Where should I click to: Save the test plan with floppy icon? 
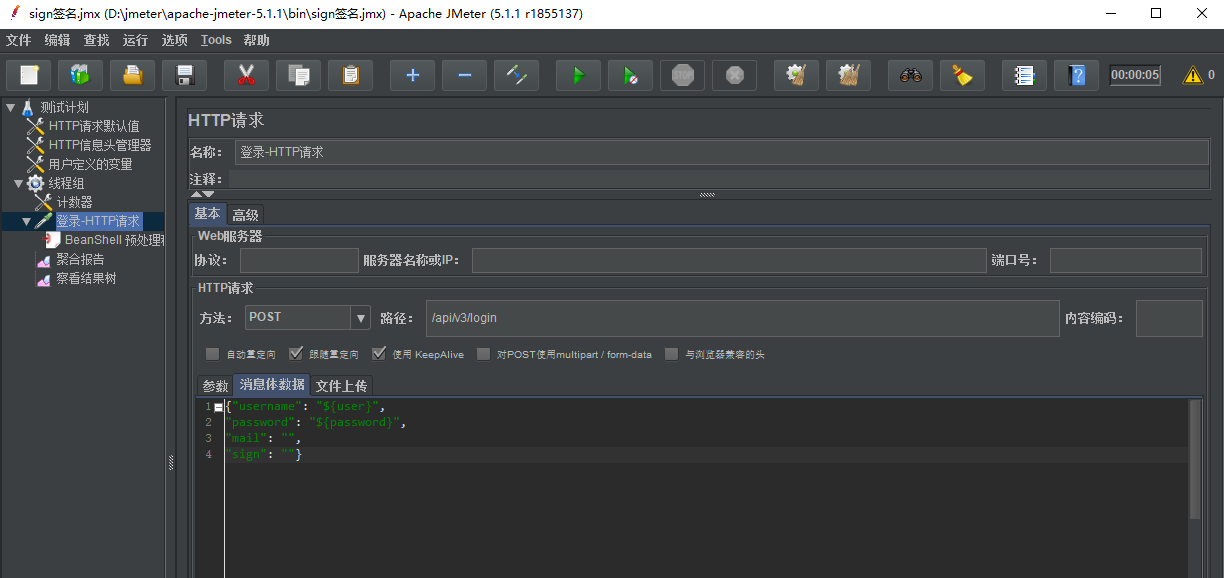pyautogui.click(x=184, y=75)
